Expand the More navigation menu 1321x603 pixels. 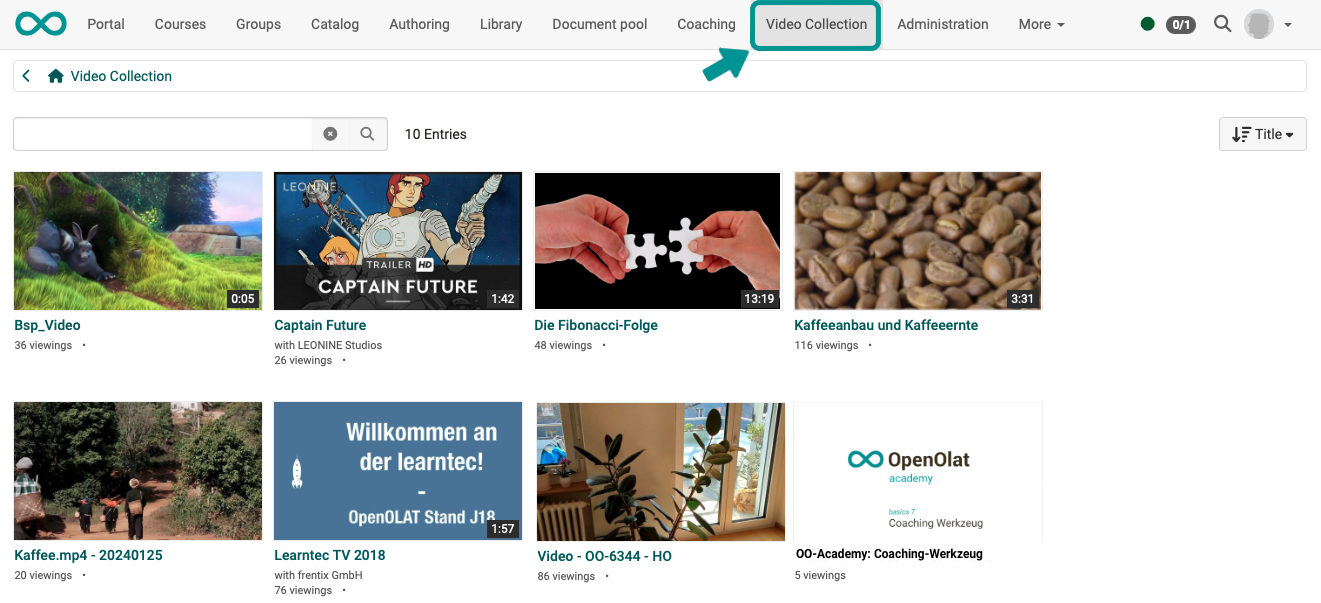[x=1041, y=24]
